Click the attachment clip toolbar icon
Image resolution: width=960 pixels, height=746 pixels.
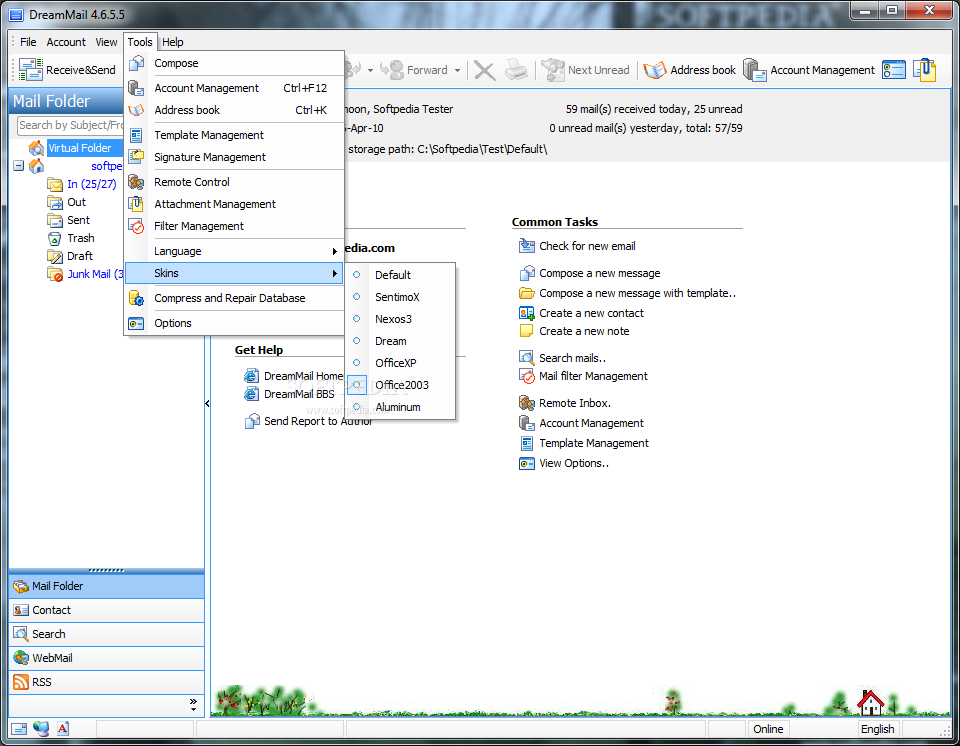pyautogui.click(x=924, y=70)
